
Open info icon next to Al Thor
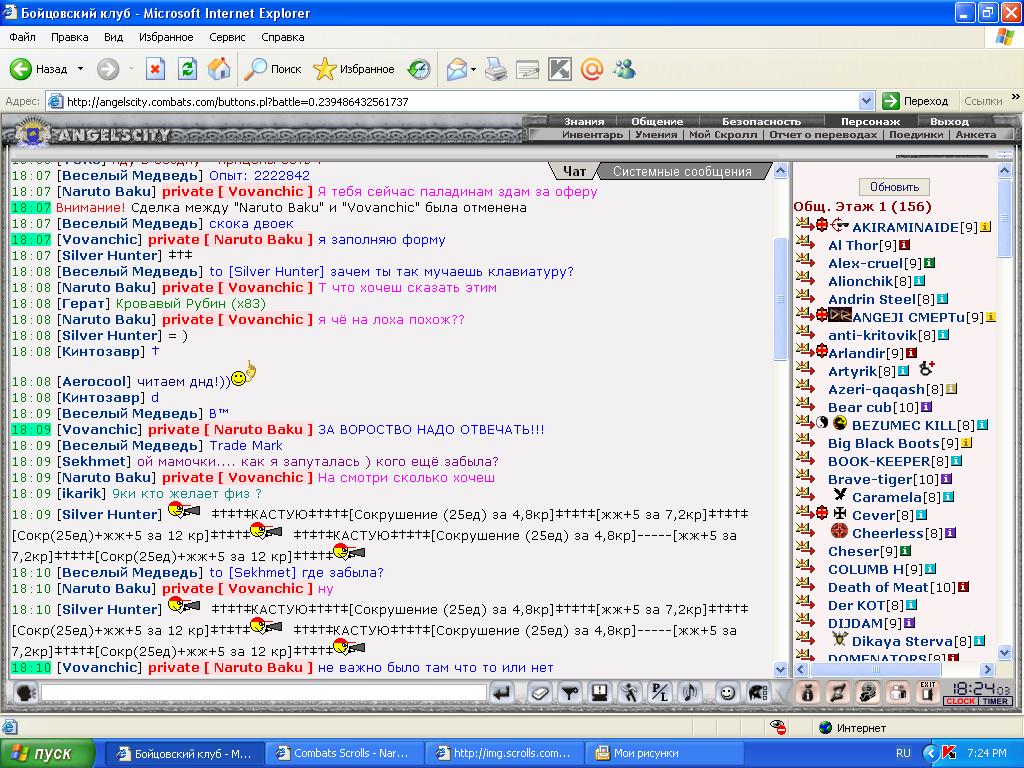(904, 245)
